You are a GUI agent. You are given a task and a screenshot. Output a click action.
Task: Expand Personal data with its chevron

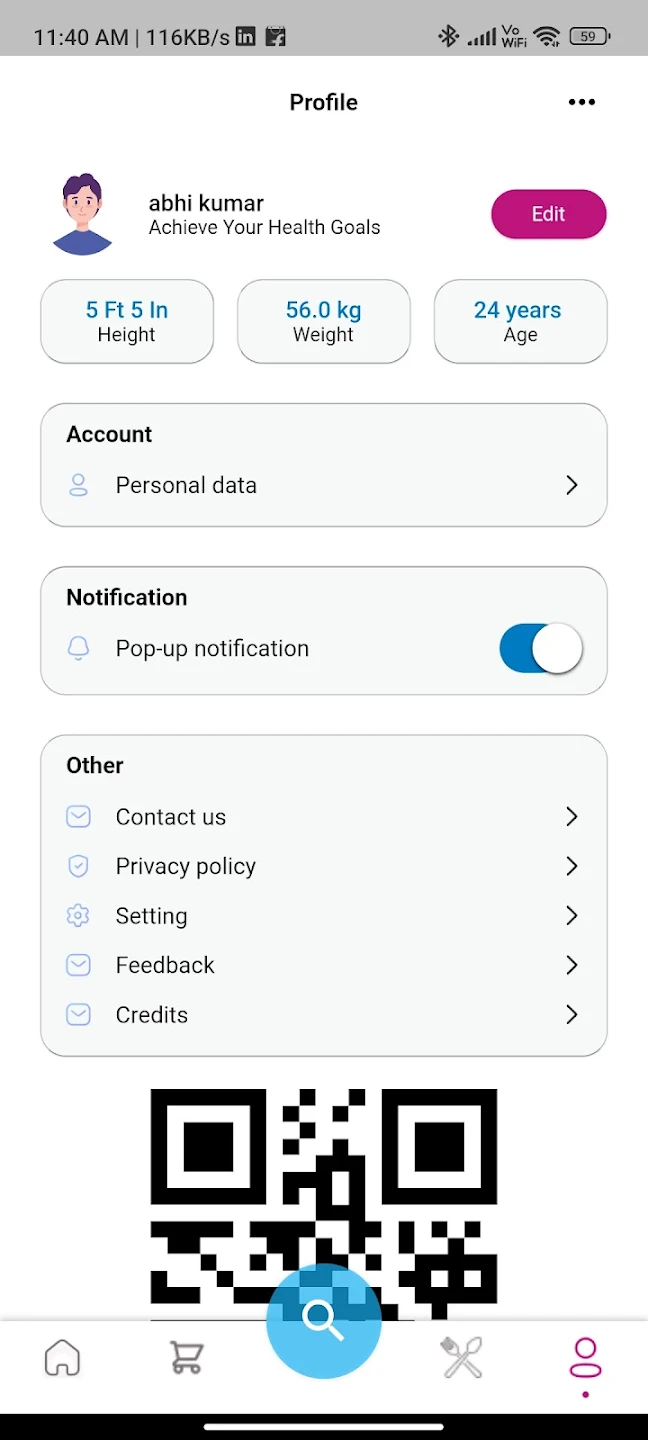point(571,485)
